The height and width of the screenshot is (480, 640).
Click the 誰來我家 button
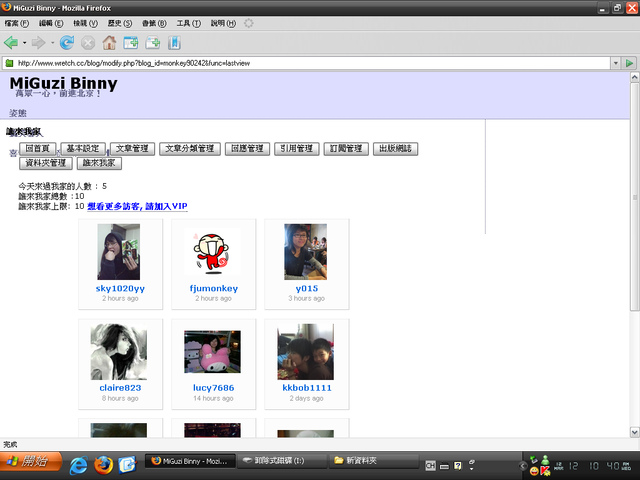[99, 163]
